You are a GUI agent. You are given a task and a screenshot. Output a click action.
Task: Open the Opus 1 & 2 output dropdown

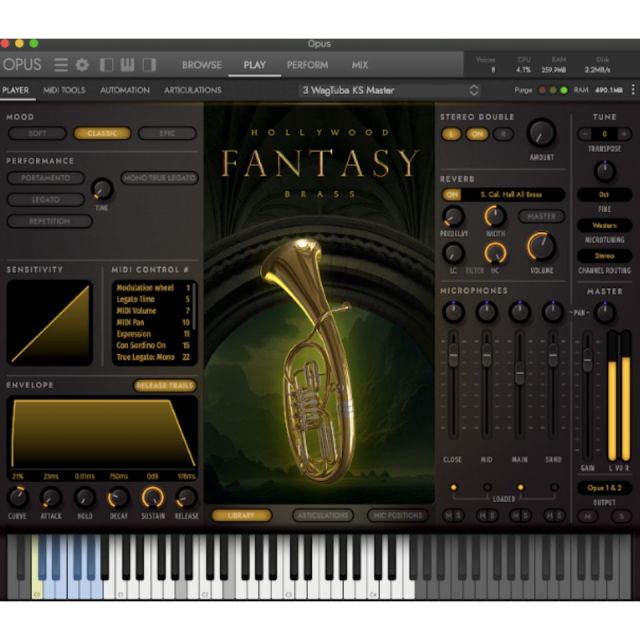604,487
